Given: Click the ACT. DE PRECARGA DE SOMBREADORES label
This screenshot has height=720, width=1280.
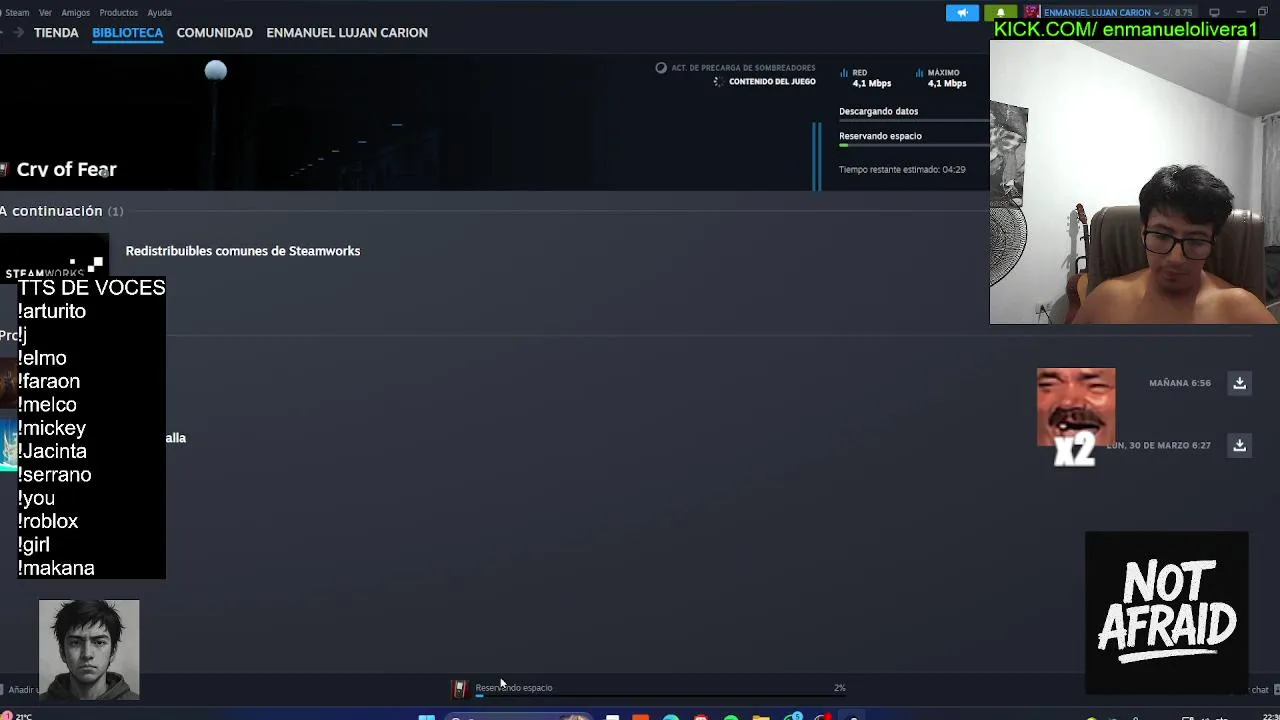Looking at the screenshot, I should point(743,68).
